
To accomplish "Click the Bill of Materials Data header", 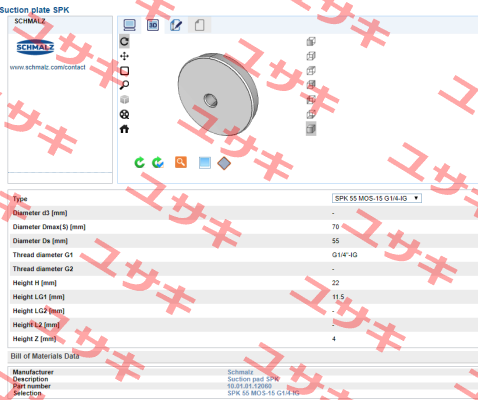I will tap(45, 356).
